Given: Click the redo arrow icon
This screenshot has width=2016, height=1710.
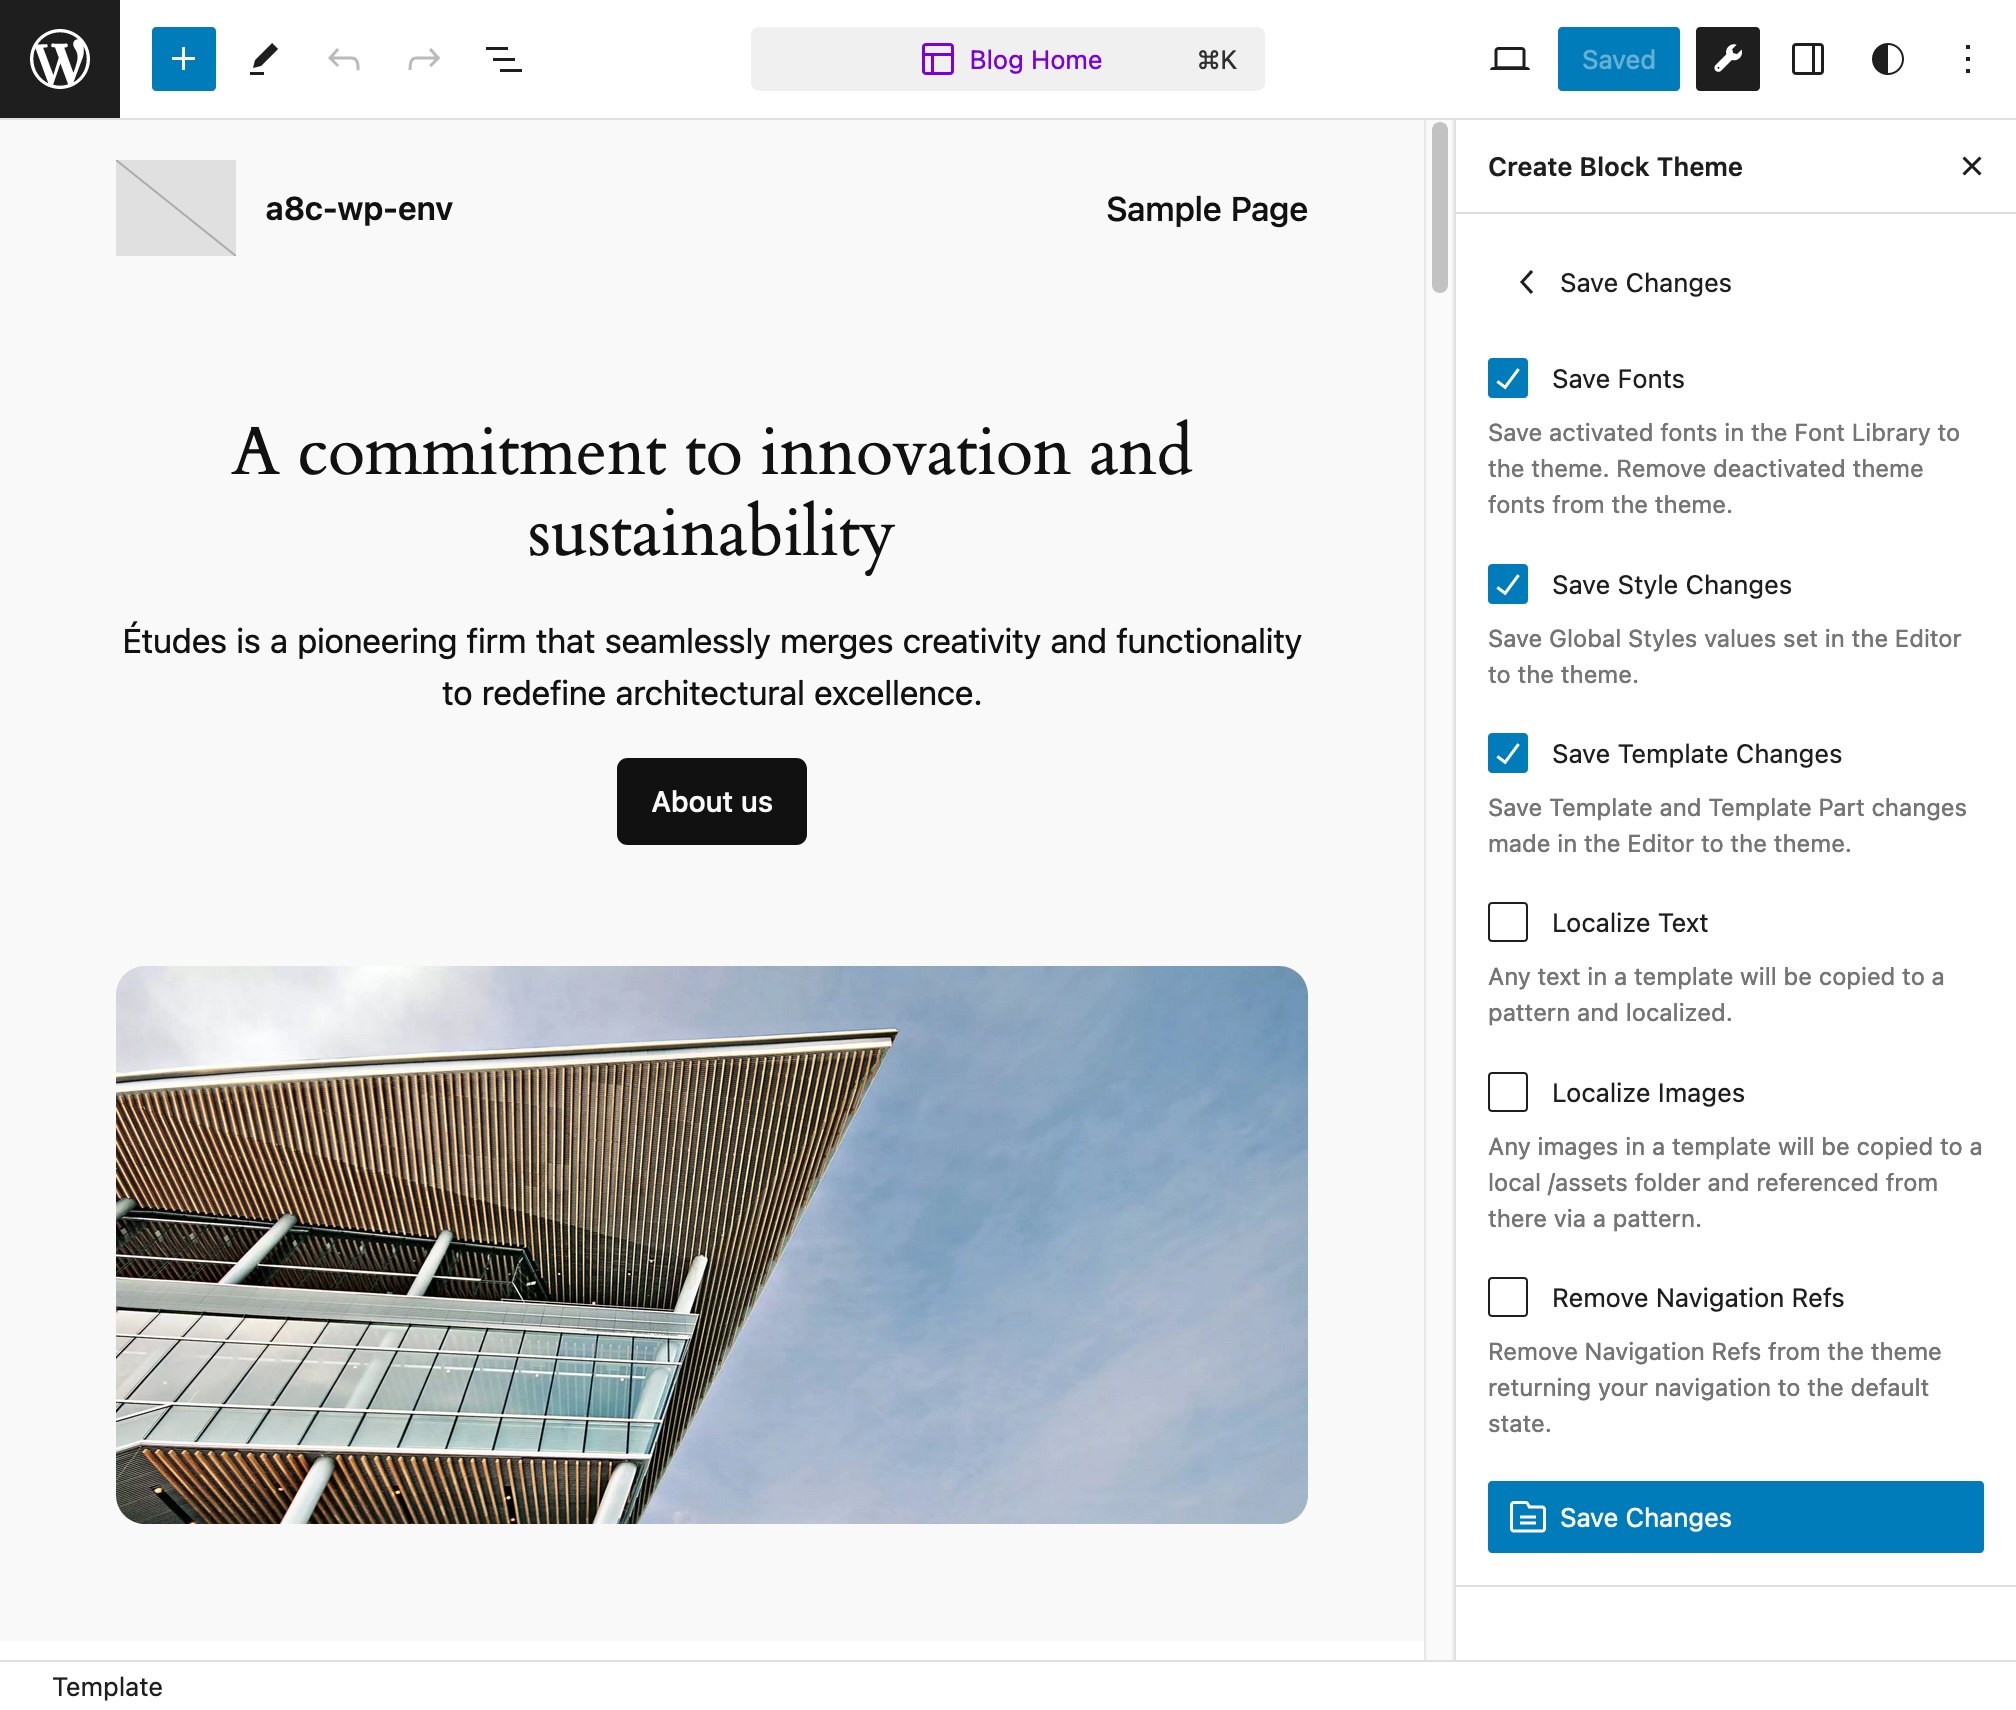Looking at the screenshot, I should coord(421,58).
